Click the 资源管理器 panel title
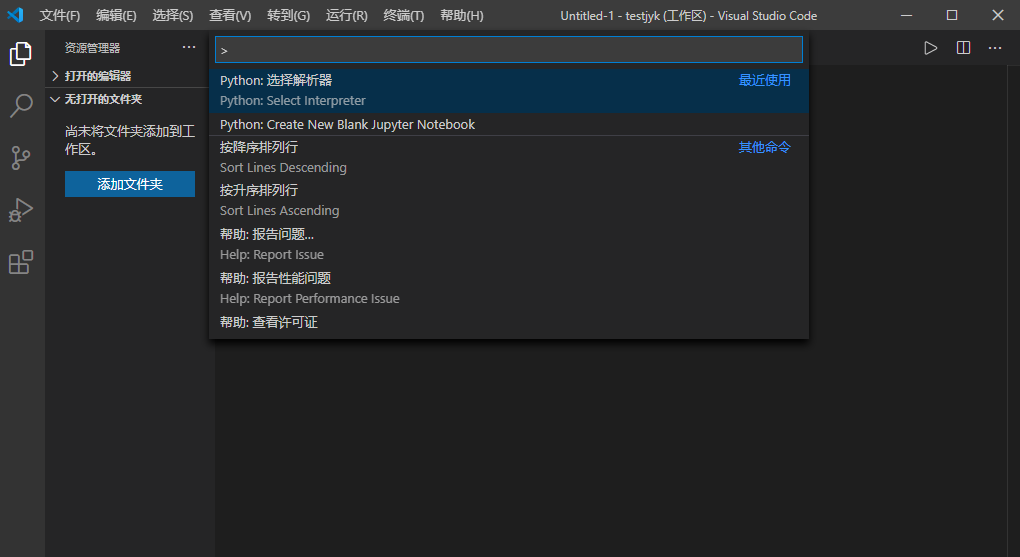The image size is (1020, 557). coord(92,48)
